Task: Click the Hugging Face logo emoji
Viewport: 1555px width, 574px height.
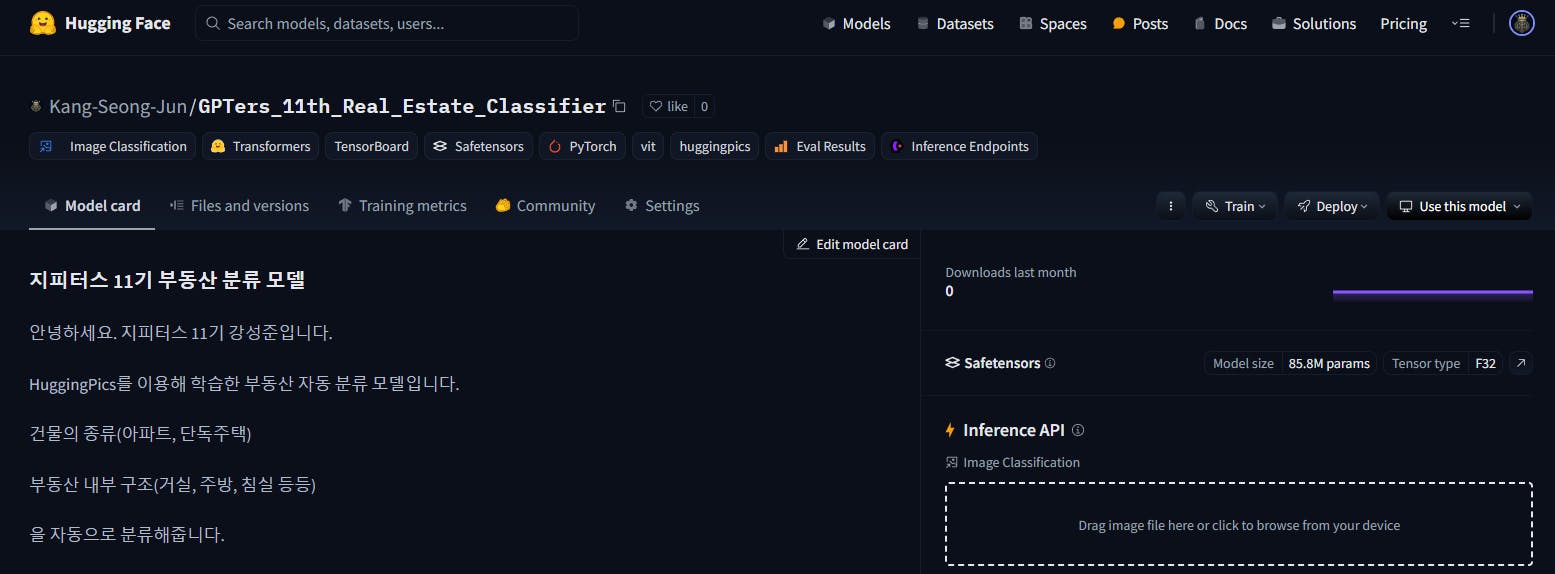Action: [x=42, y=23]
